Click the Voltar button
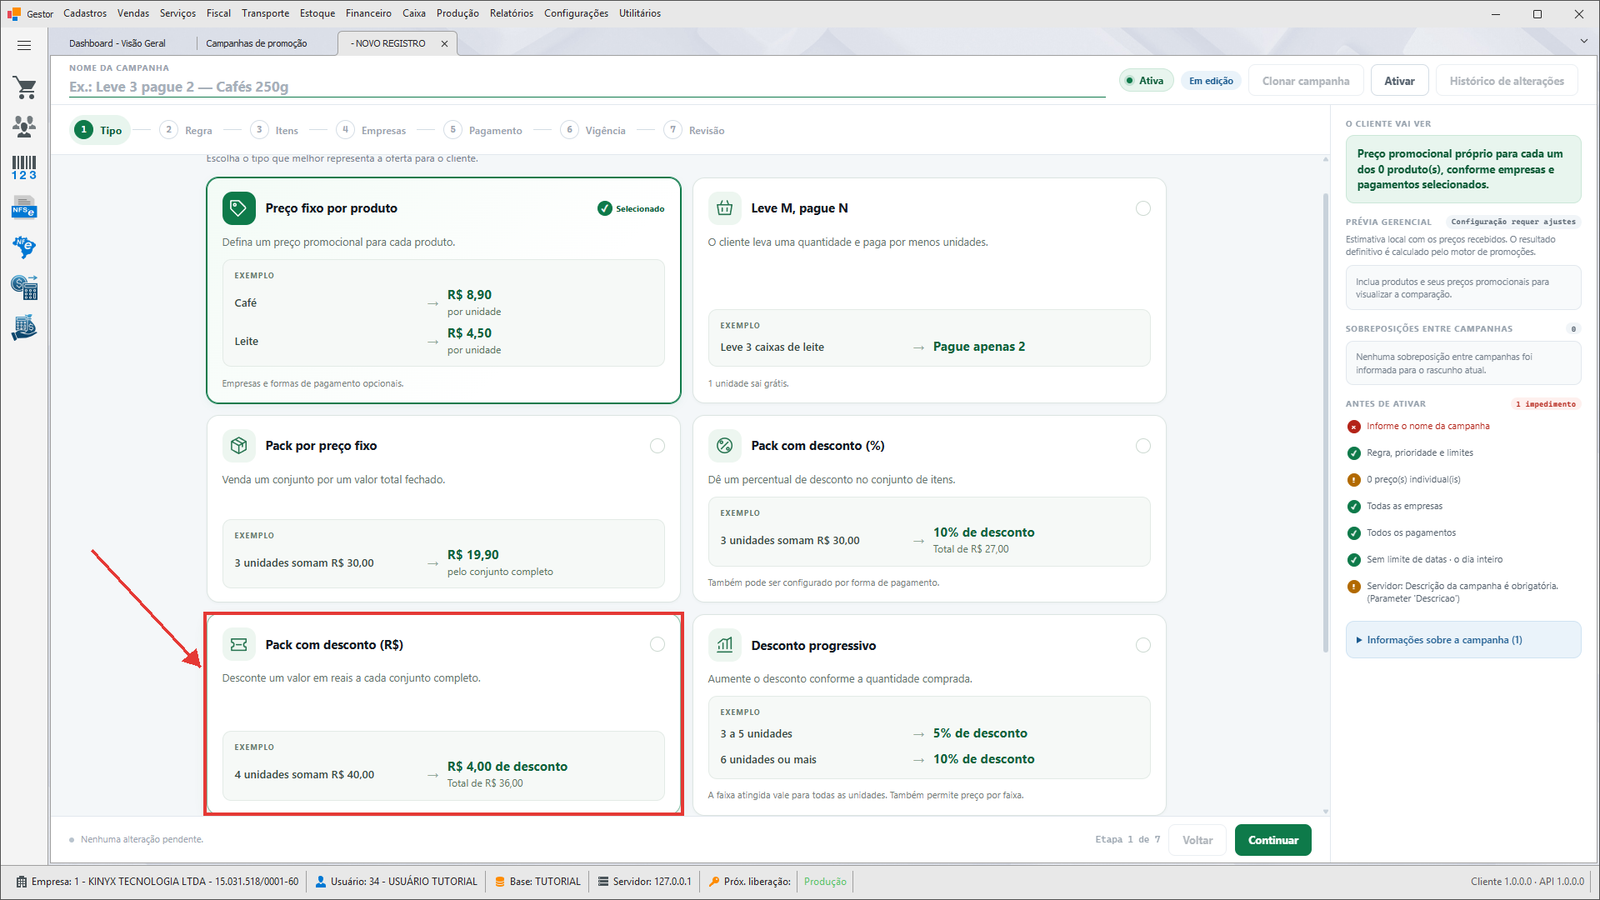 coord(1198,840)
